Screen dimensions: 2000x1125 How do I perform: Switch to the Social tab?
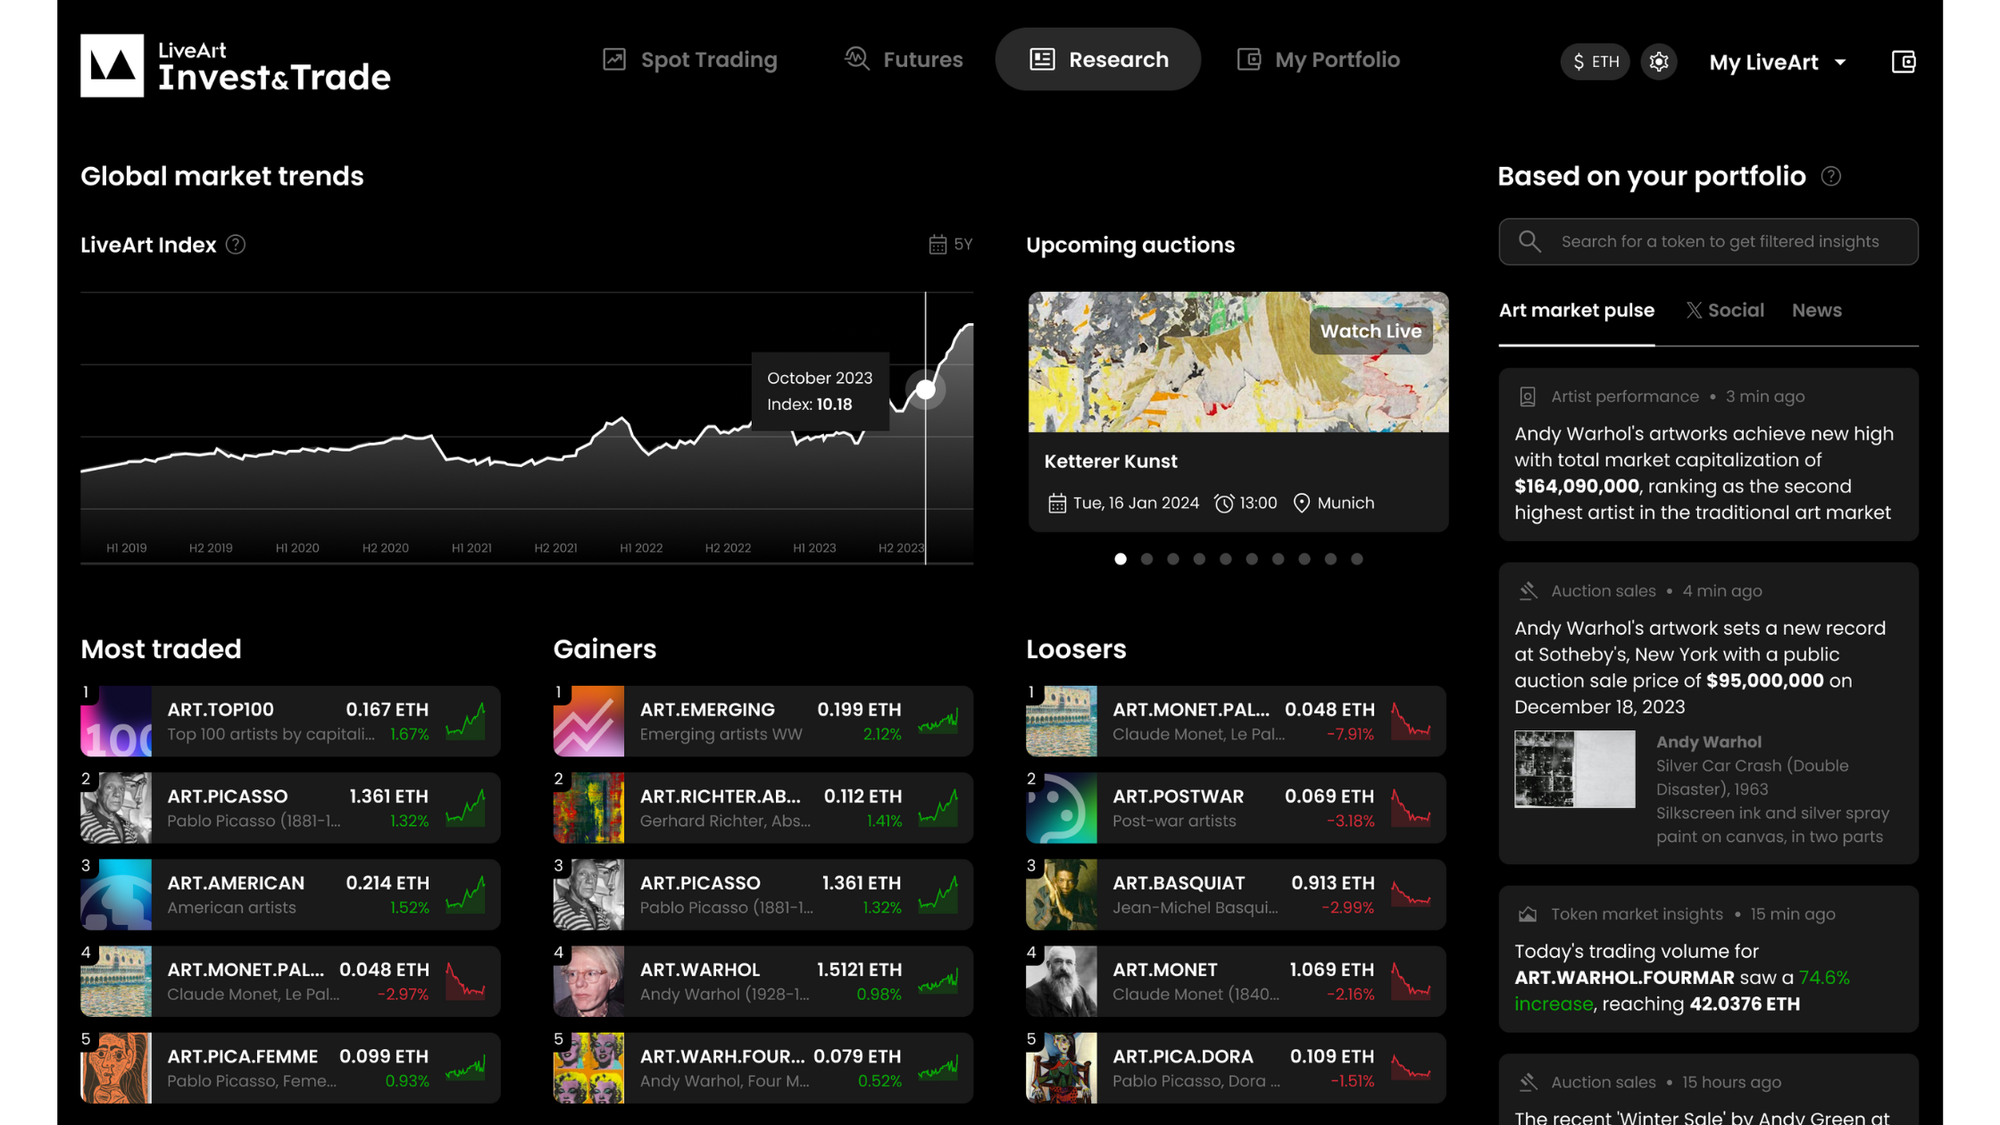1725,311
